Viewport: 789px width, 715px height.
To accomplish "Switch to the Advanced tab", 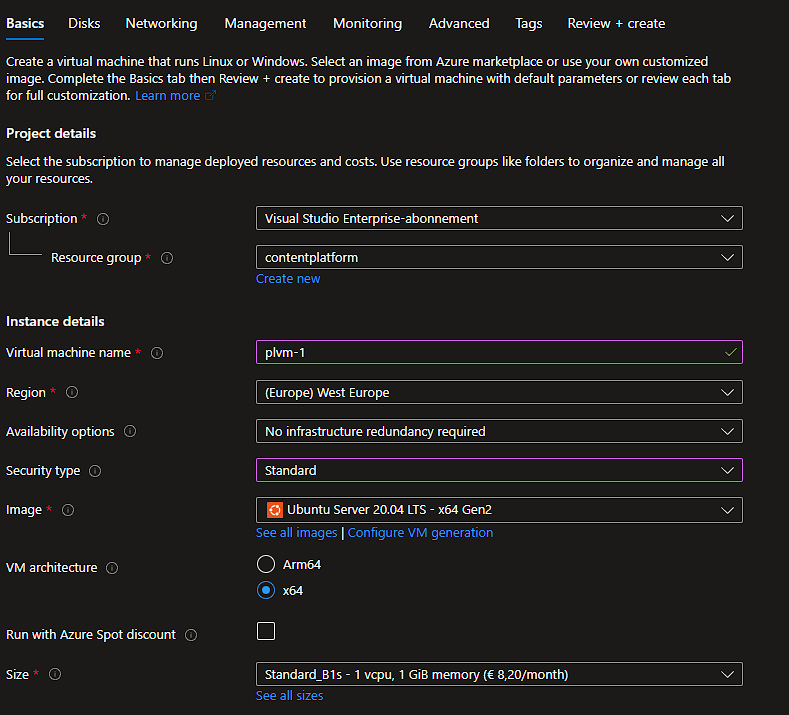I will (x=459, y=24).
